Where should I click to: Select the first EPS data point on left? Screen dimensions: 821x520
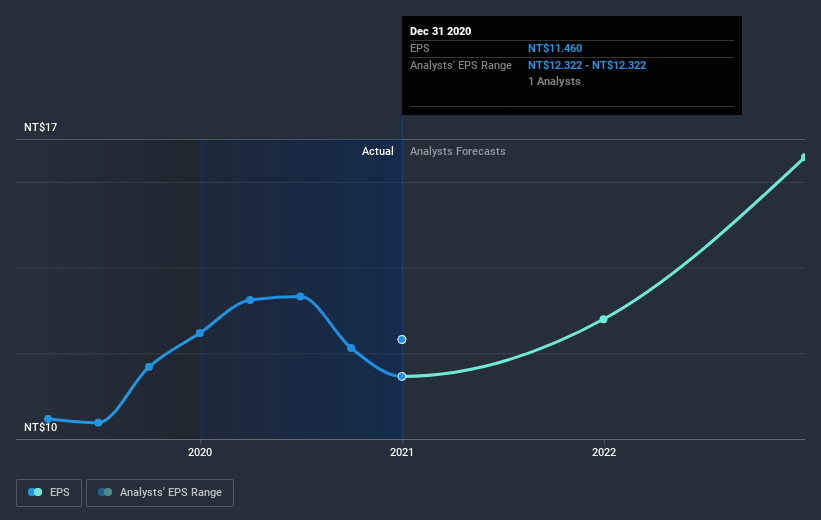coord(48,418)
